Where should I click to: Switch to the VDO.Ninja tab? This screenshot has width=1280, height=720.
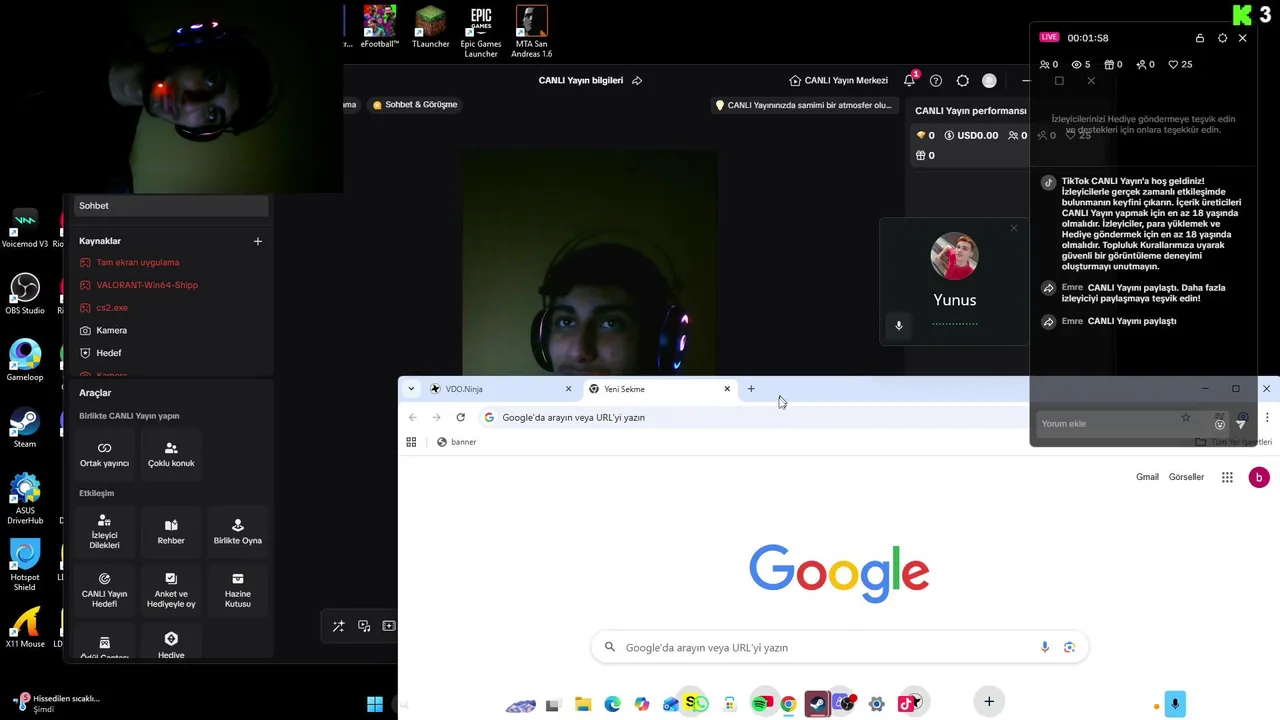(502, 389)
